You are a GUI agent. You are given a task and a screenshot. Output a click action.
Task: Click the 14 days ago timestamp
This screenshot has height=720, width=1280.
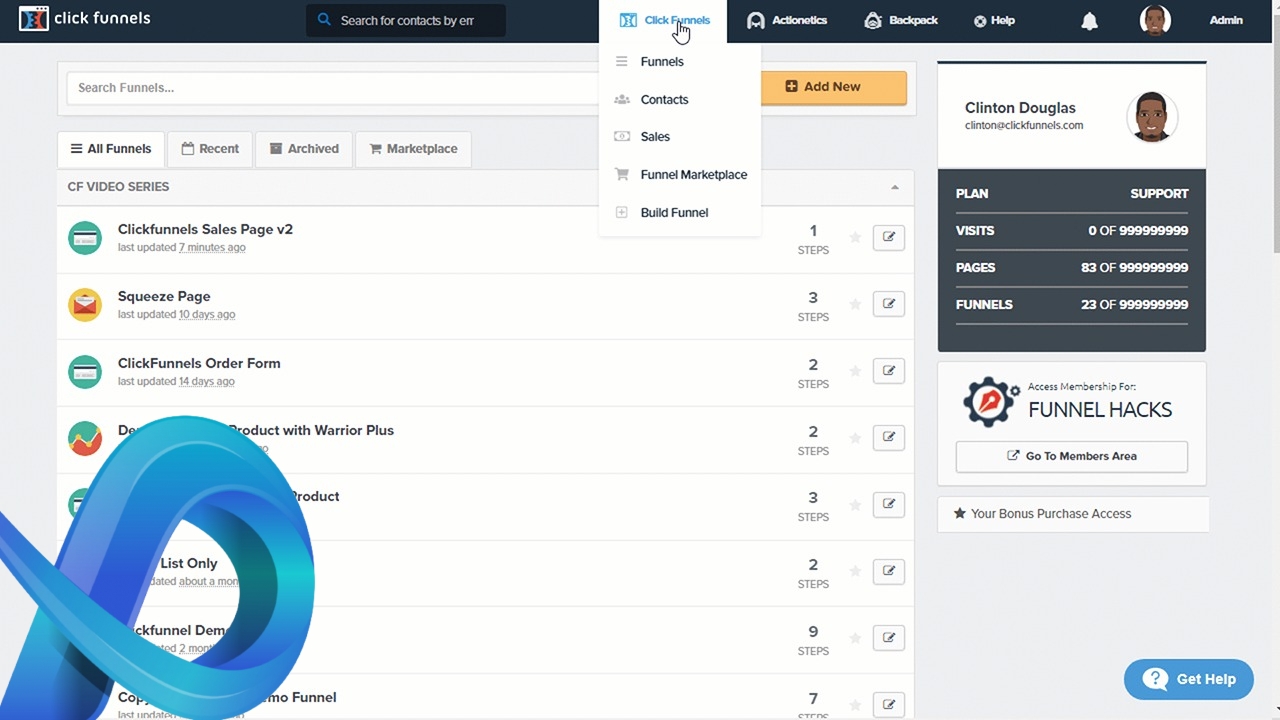[207, 381]
